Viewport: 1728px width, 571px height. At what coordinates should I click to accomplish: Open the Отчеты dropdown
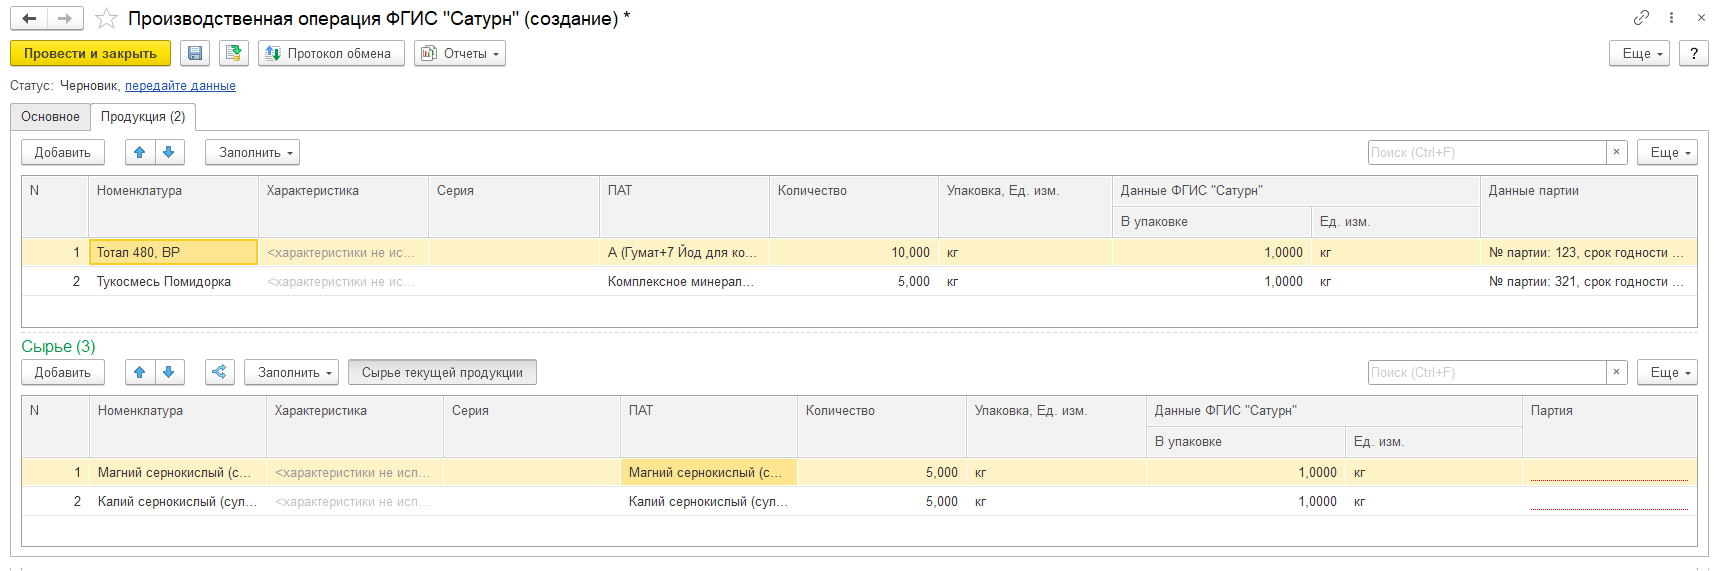(x=459, y=53)
